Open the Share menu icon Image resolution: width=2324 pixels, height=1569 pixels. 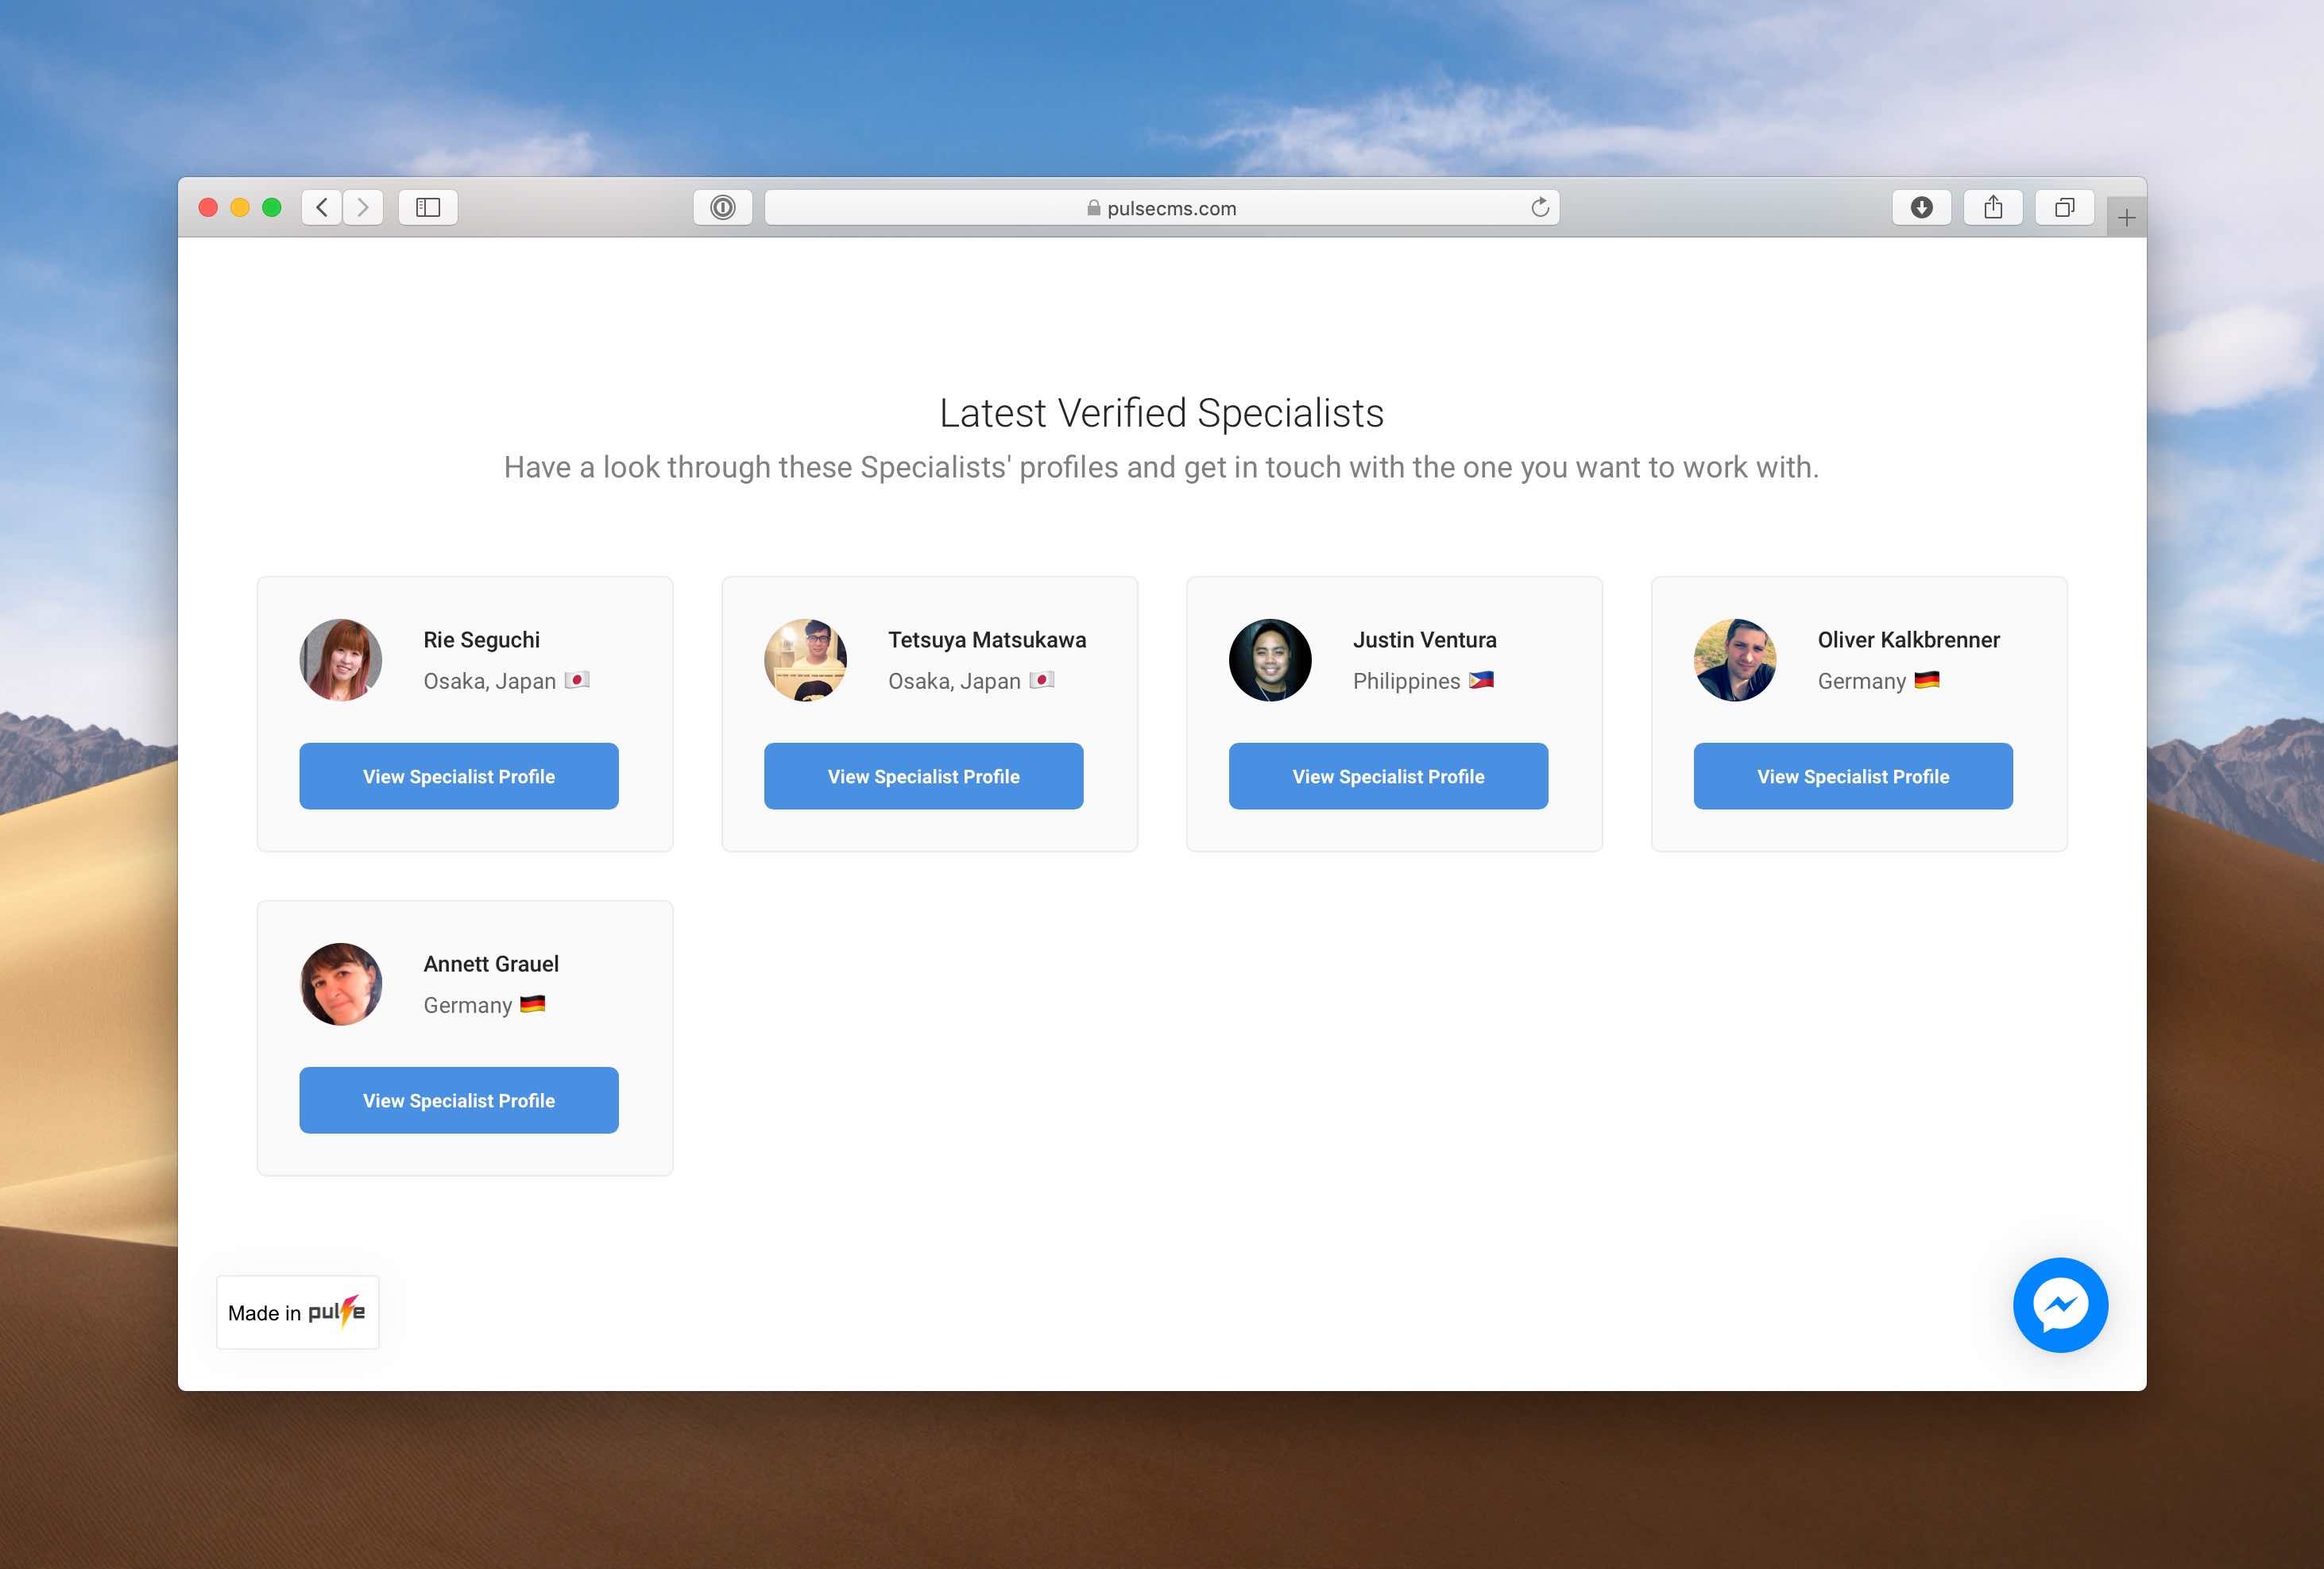1993,207
